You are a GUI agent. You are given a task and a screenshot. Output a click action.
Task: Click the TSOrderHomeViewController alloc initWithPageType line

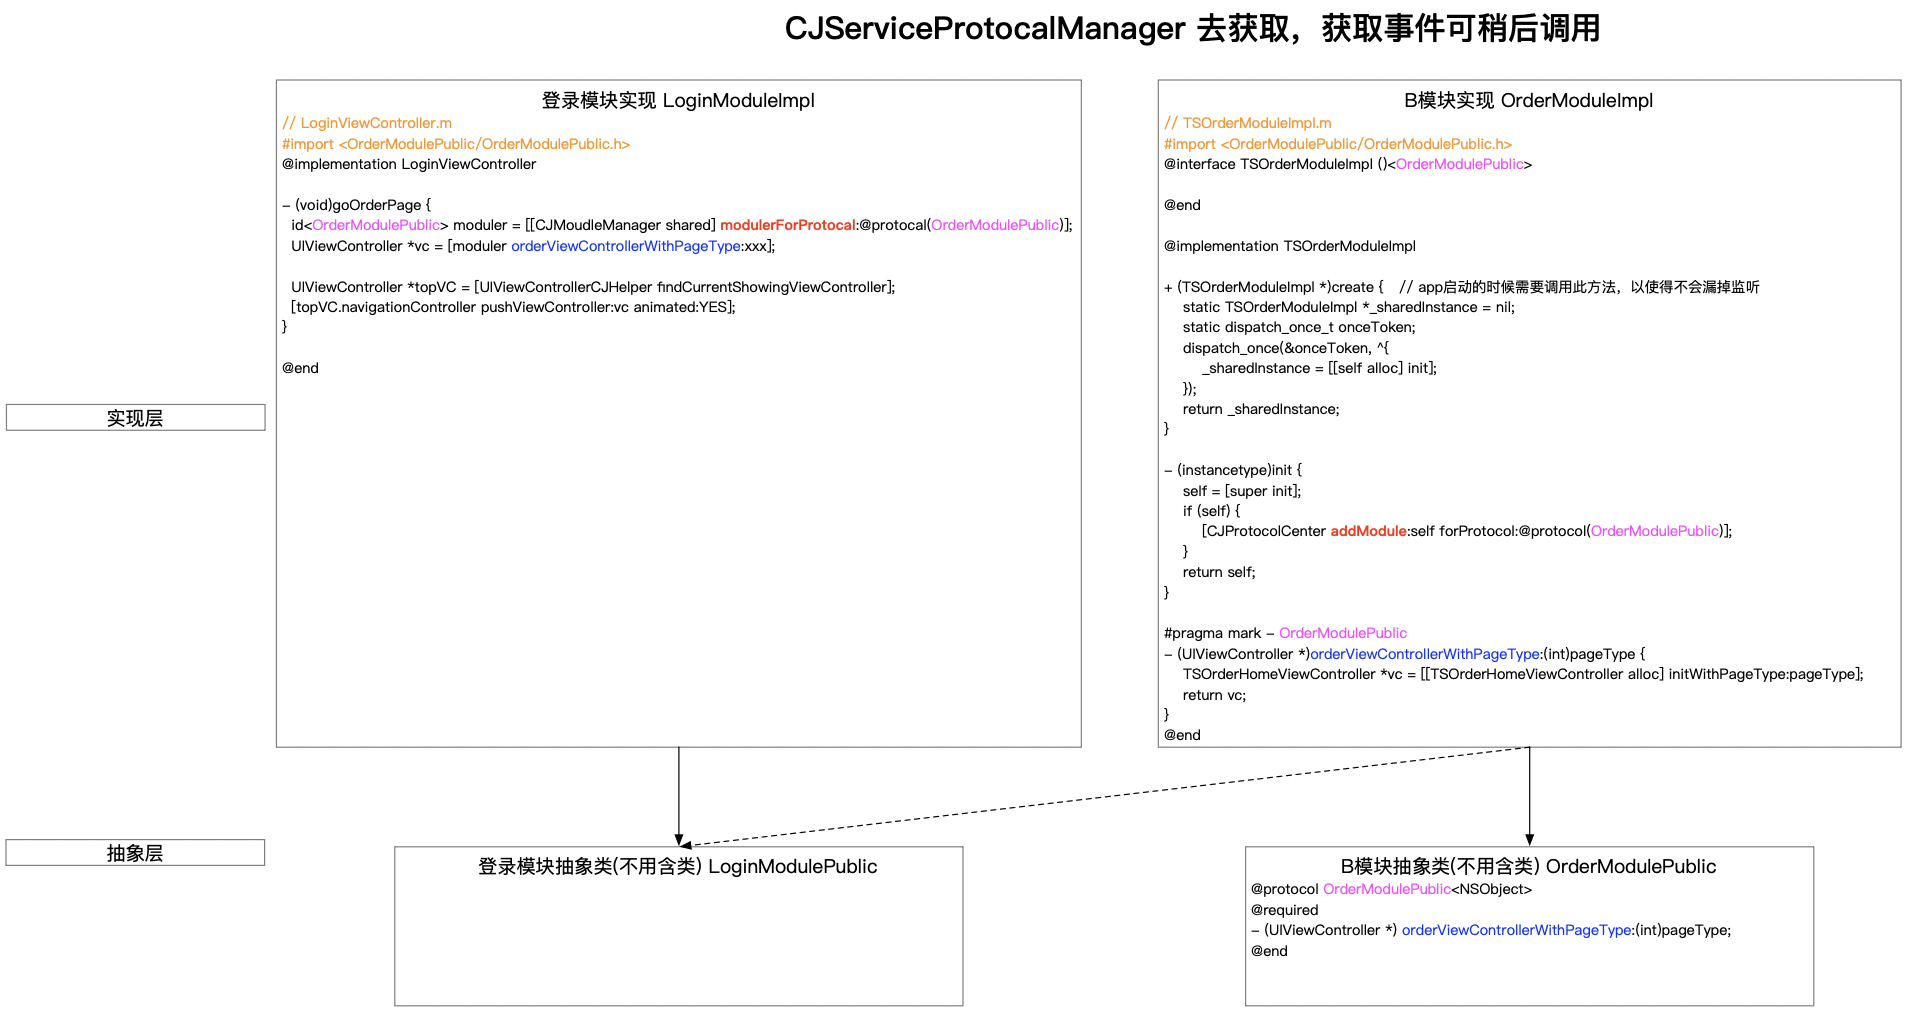(1523, 674)
